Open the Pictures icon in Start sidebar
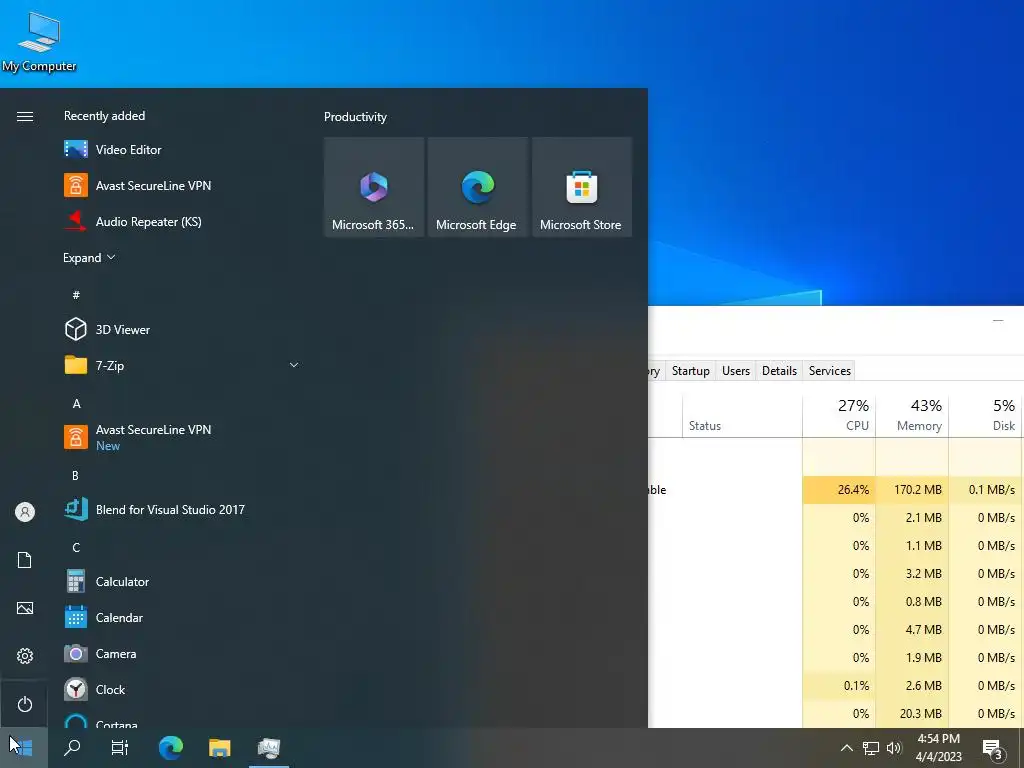This screenshot has width=1024, height=768. 25,608
